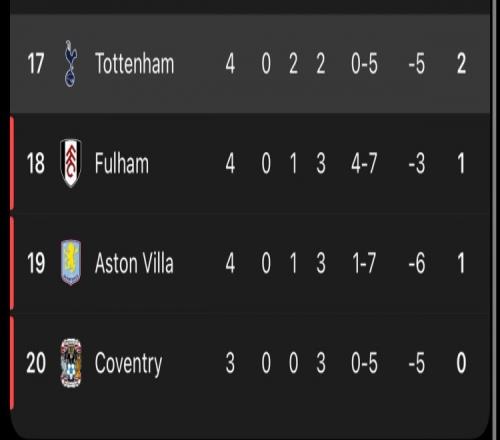Click position number 19 in table
The width and height of the screenshot is (500, 440).
(36, 263)
